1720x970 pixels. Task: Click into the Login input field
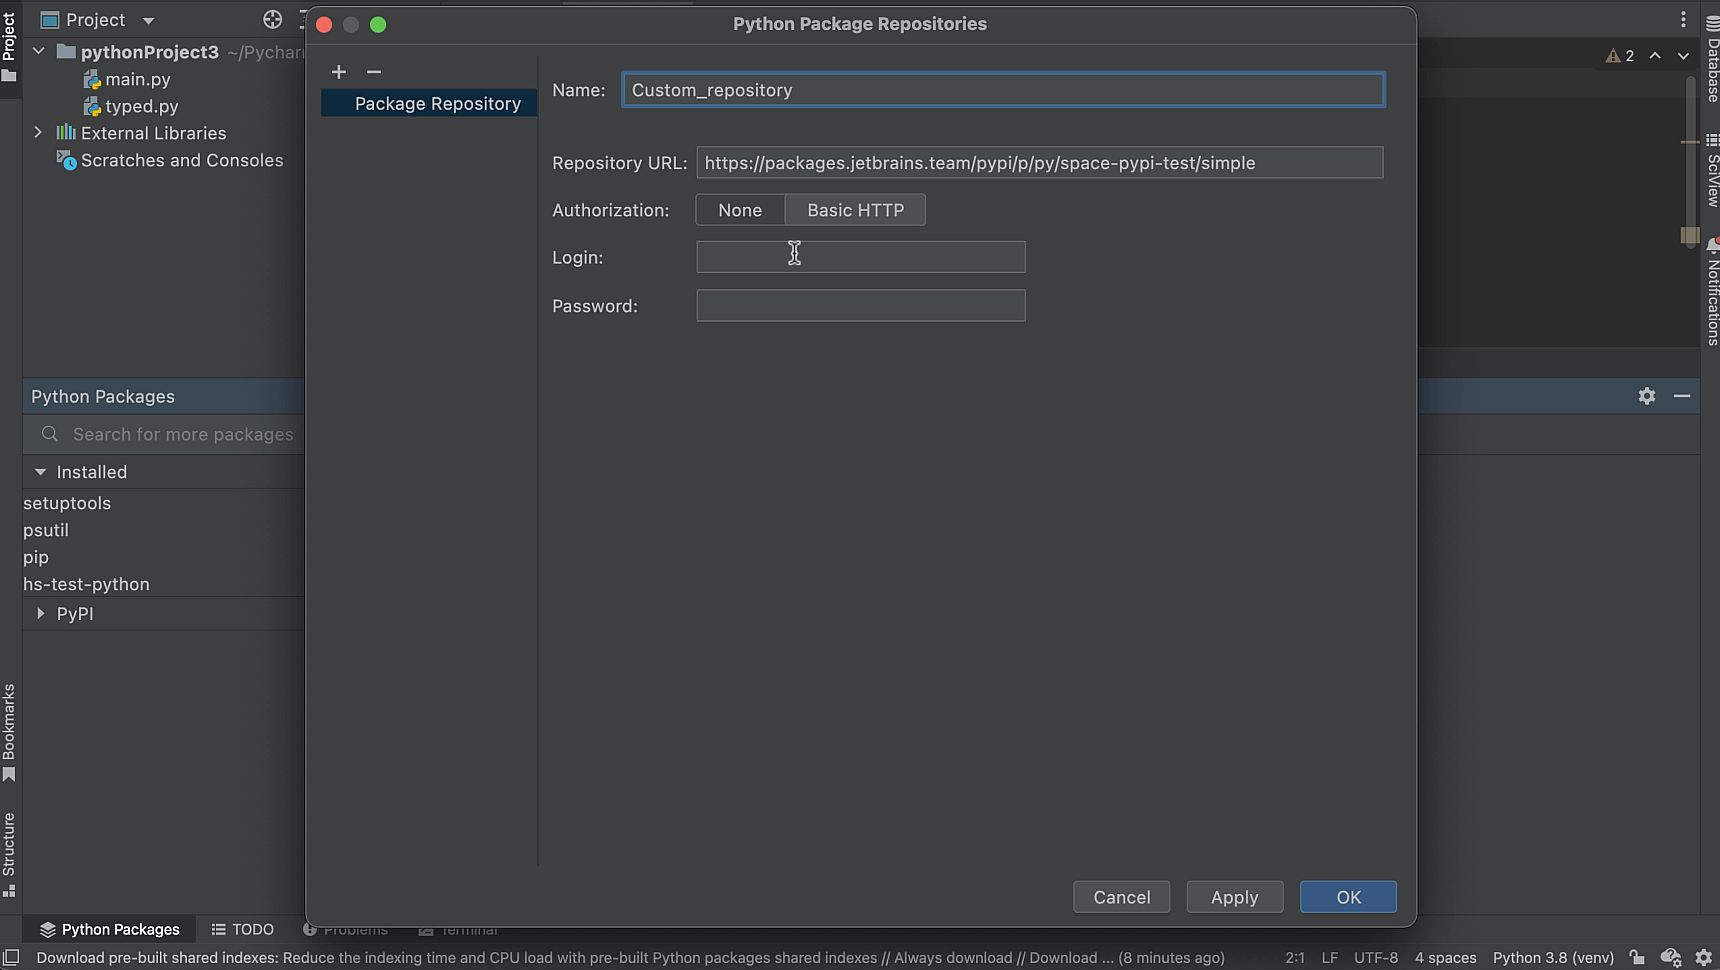tap(860, 257)
